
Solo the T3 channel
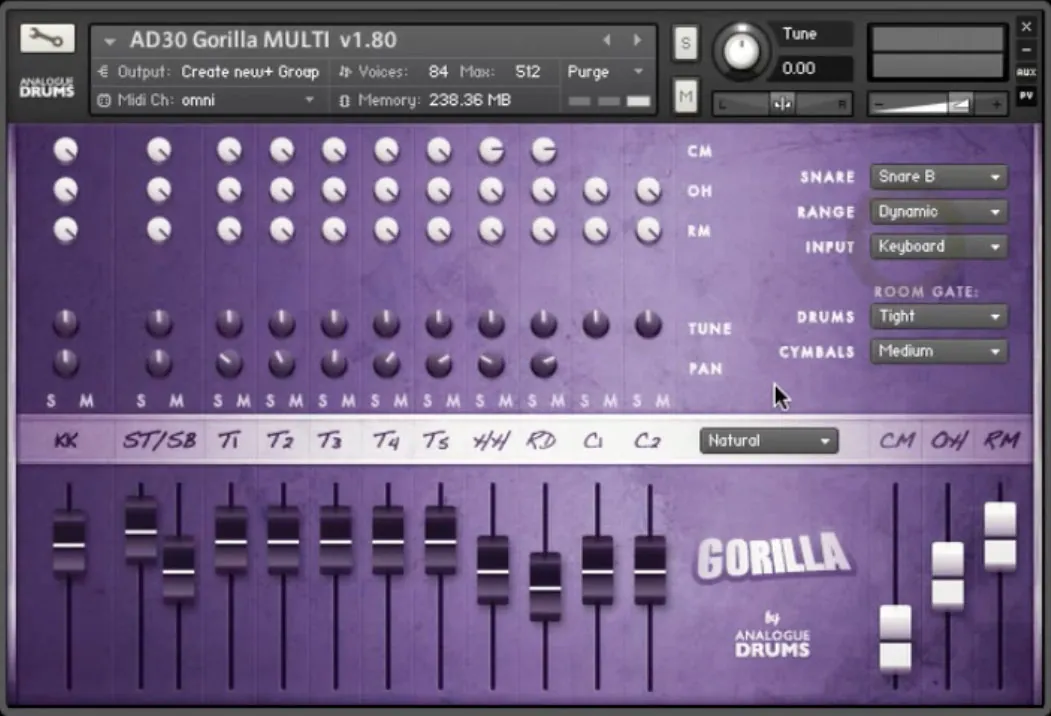point(323,401)
